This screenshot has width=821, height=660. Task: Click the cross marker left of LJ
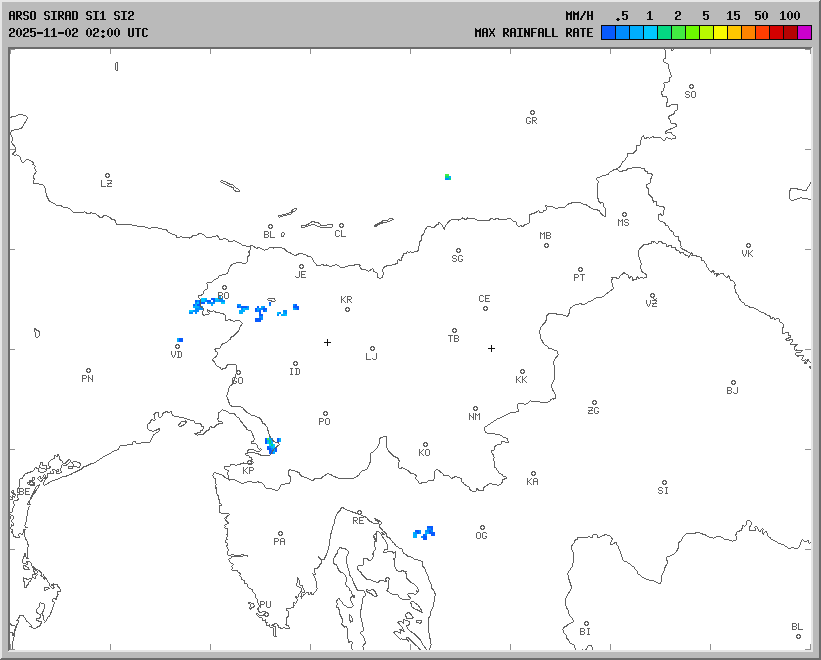click(327, 342)
